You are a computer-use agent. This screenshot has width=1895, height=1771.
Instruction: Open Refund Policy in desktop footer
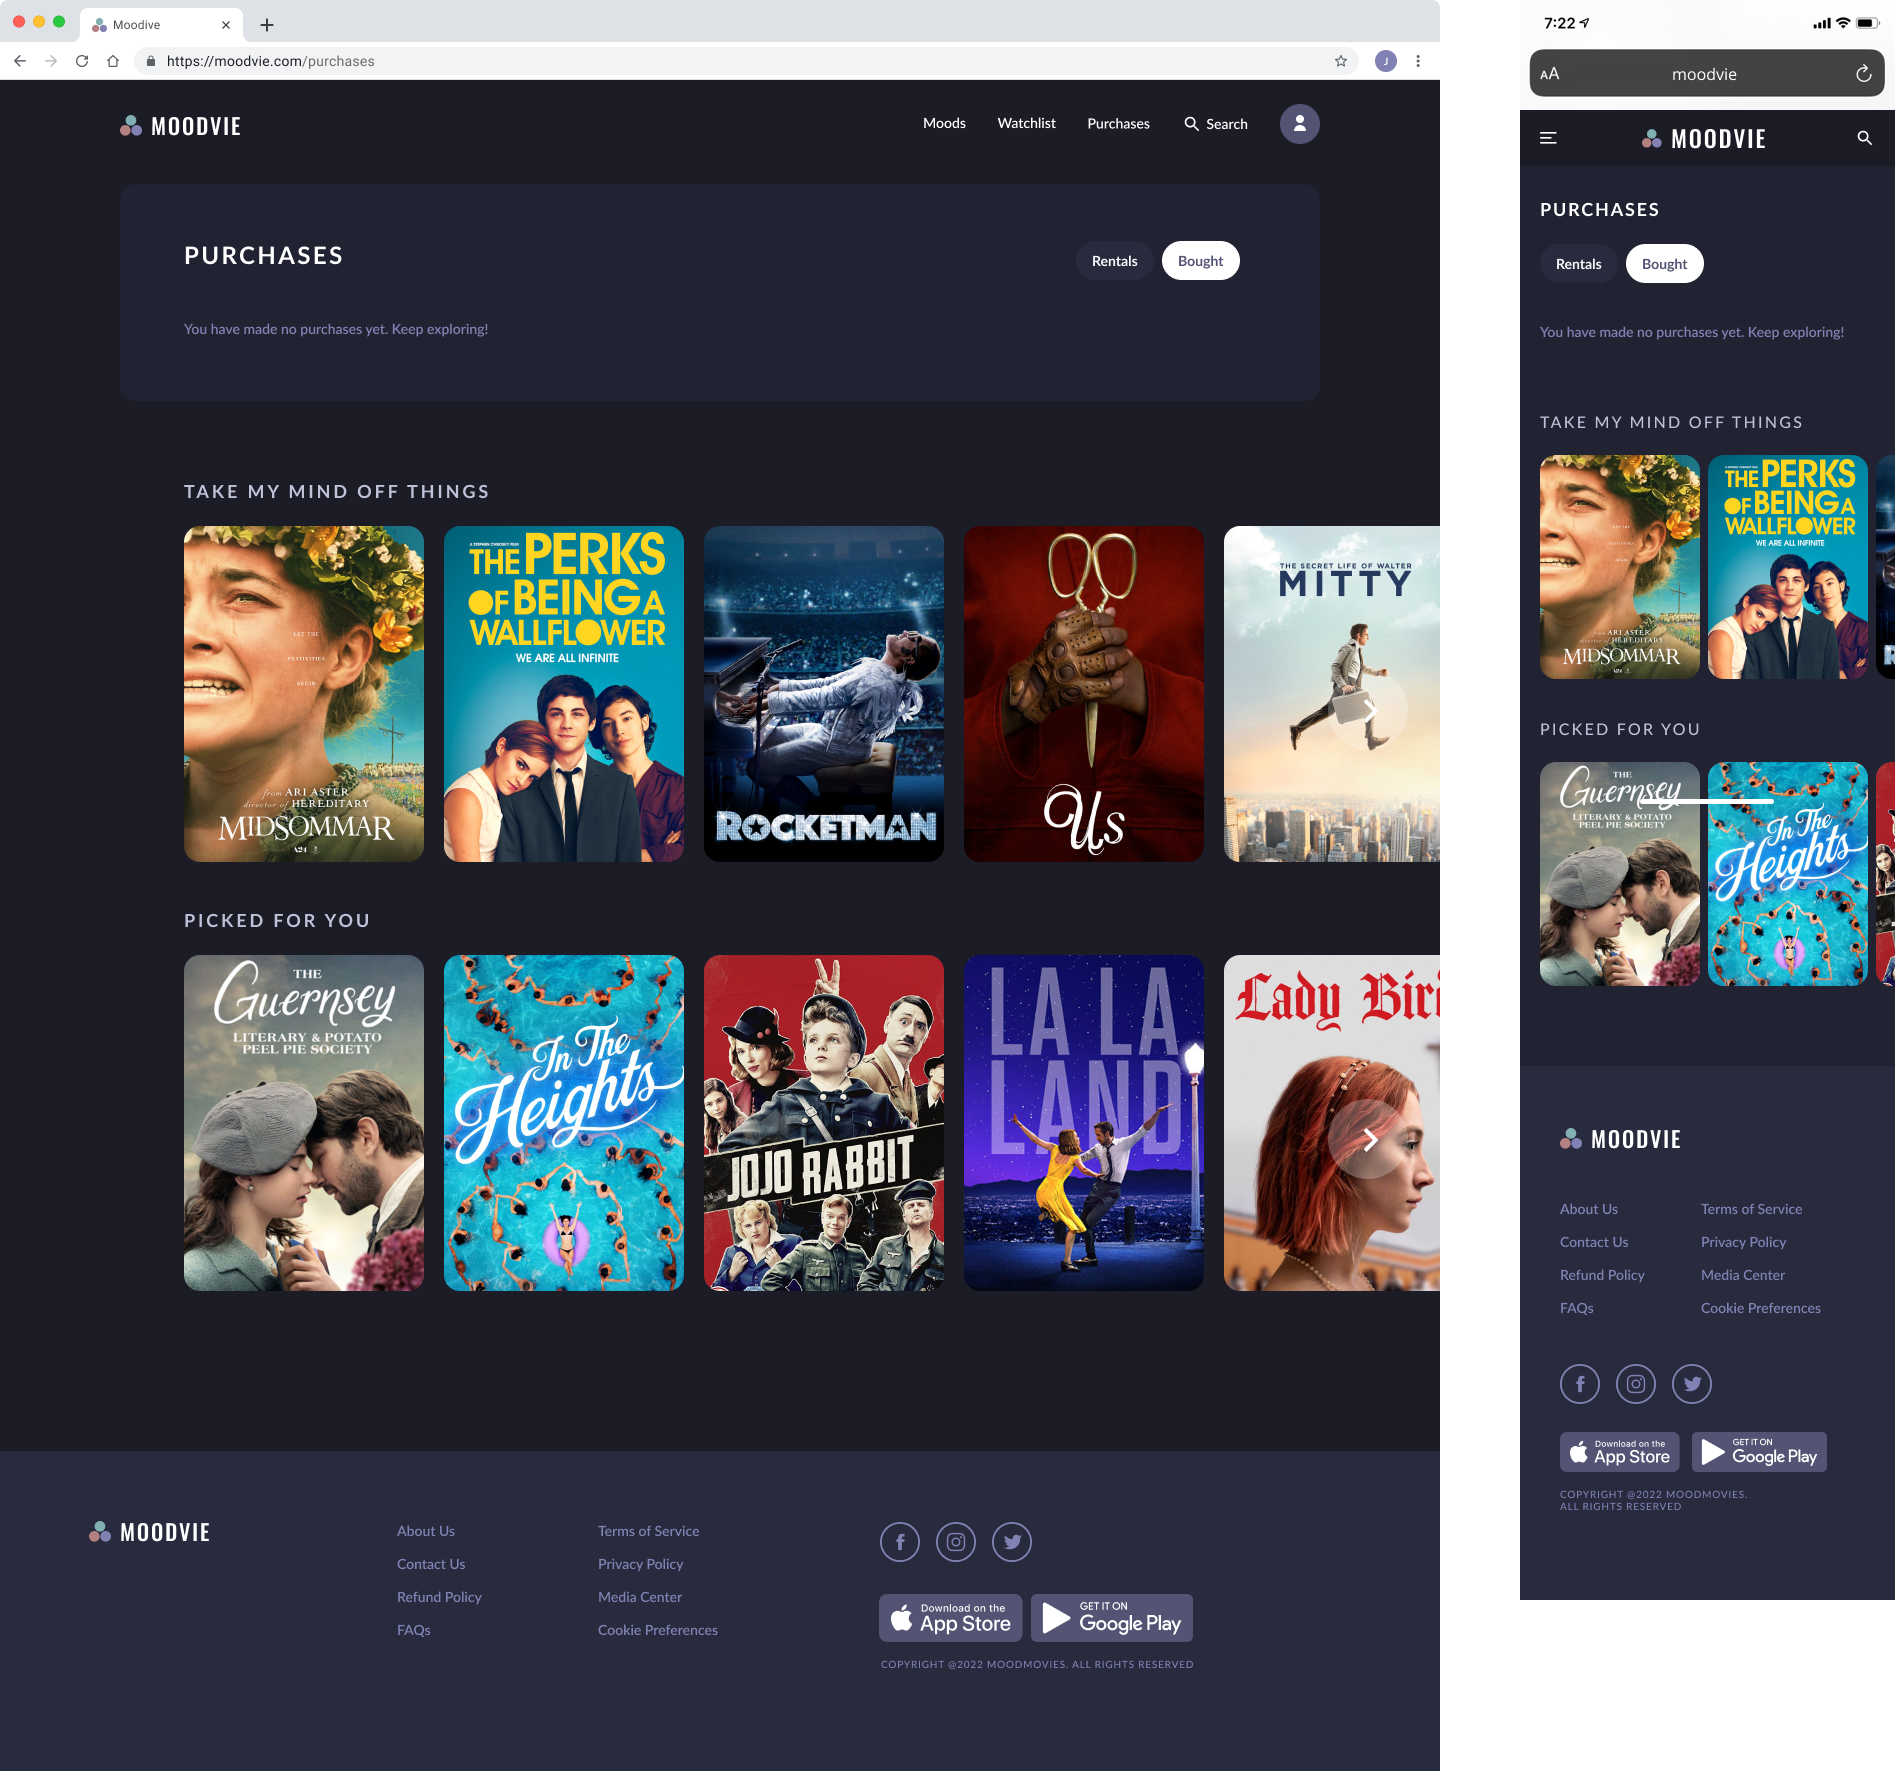[439, 1597]
